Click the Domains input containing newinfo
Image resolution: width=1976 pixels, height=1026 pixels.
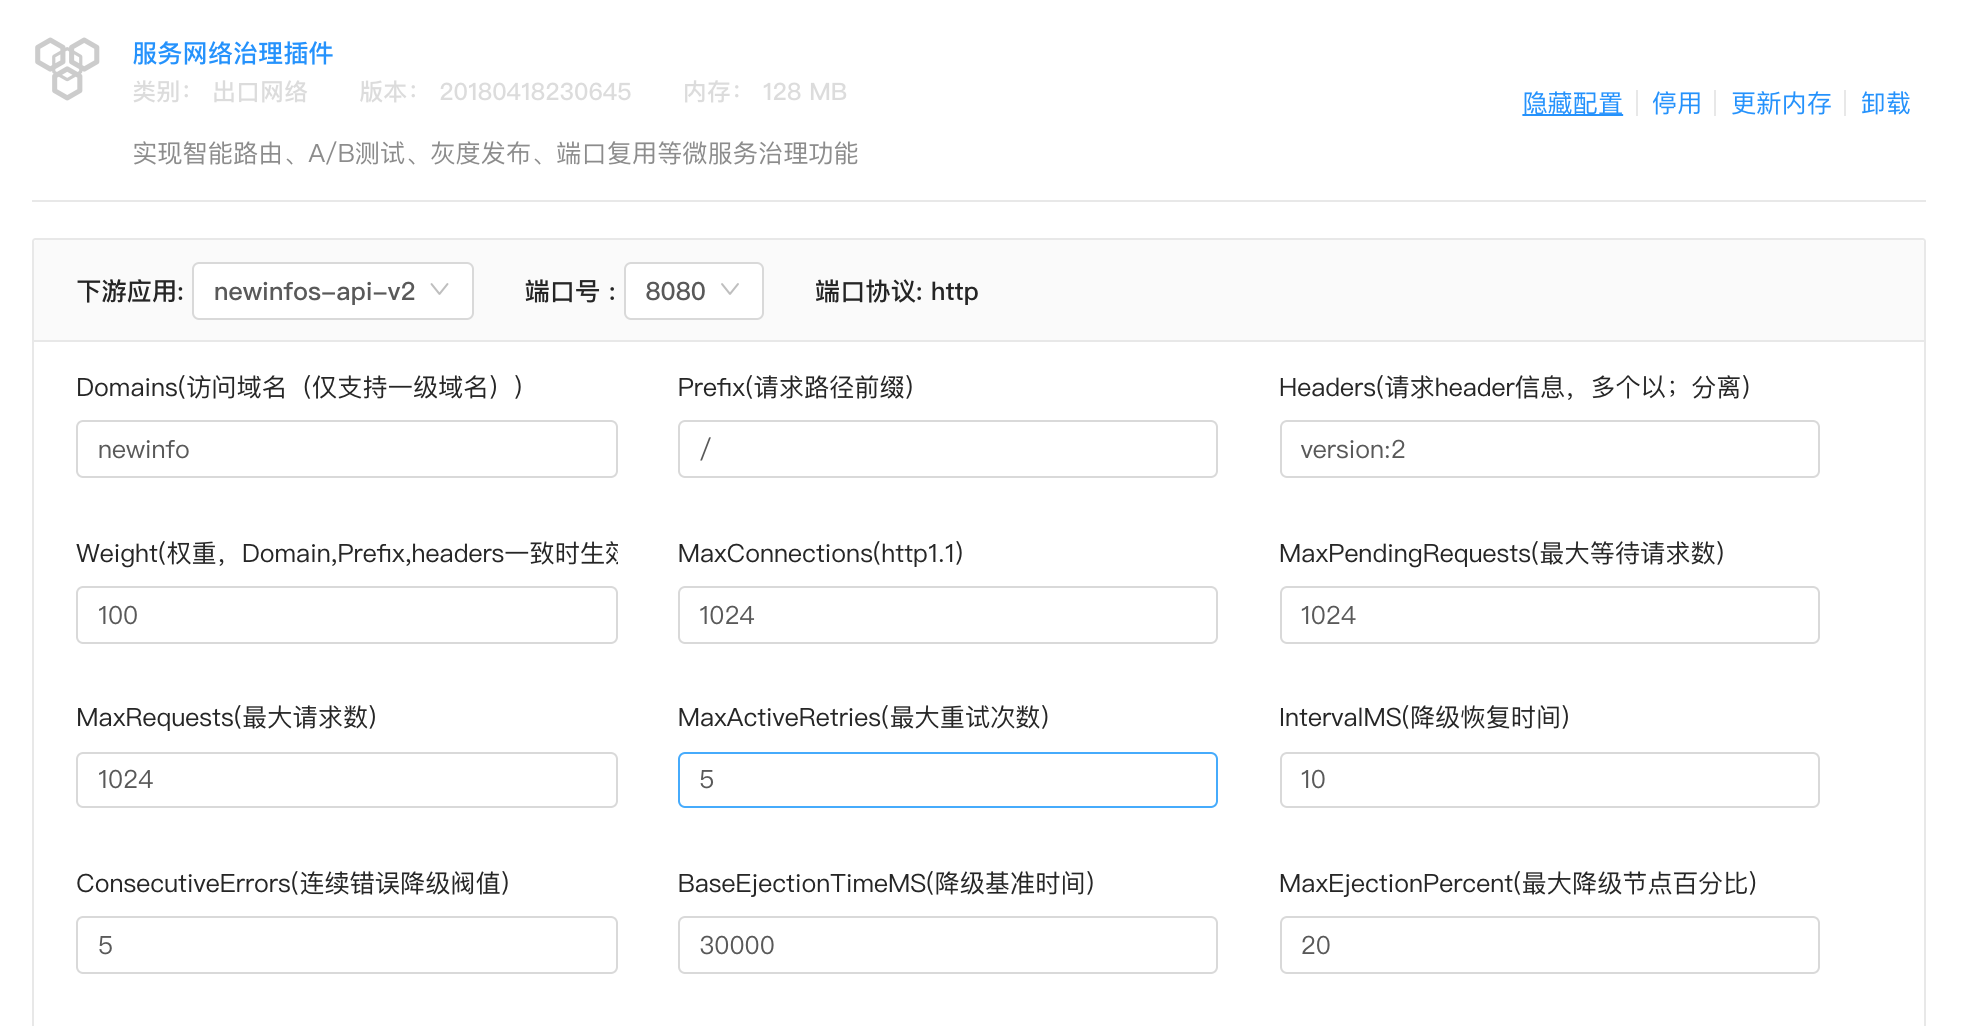346,449
